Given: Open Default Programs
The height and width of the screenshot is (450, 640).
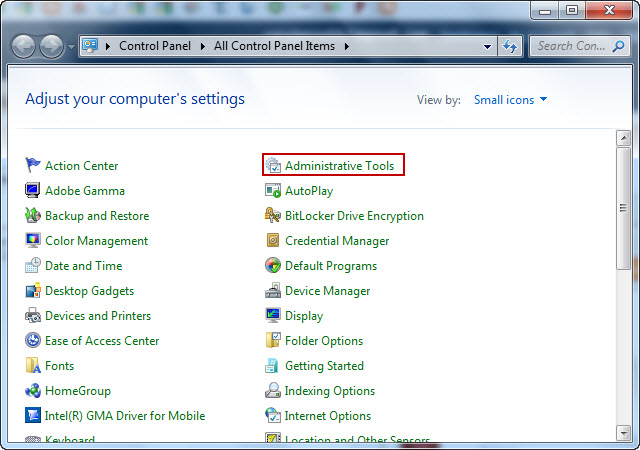Looking at the screenshot, I should click(331, 266).
